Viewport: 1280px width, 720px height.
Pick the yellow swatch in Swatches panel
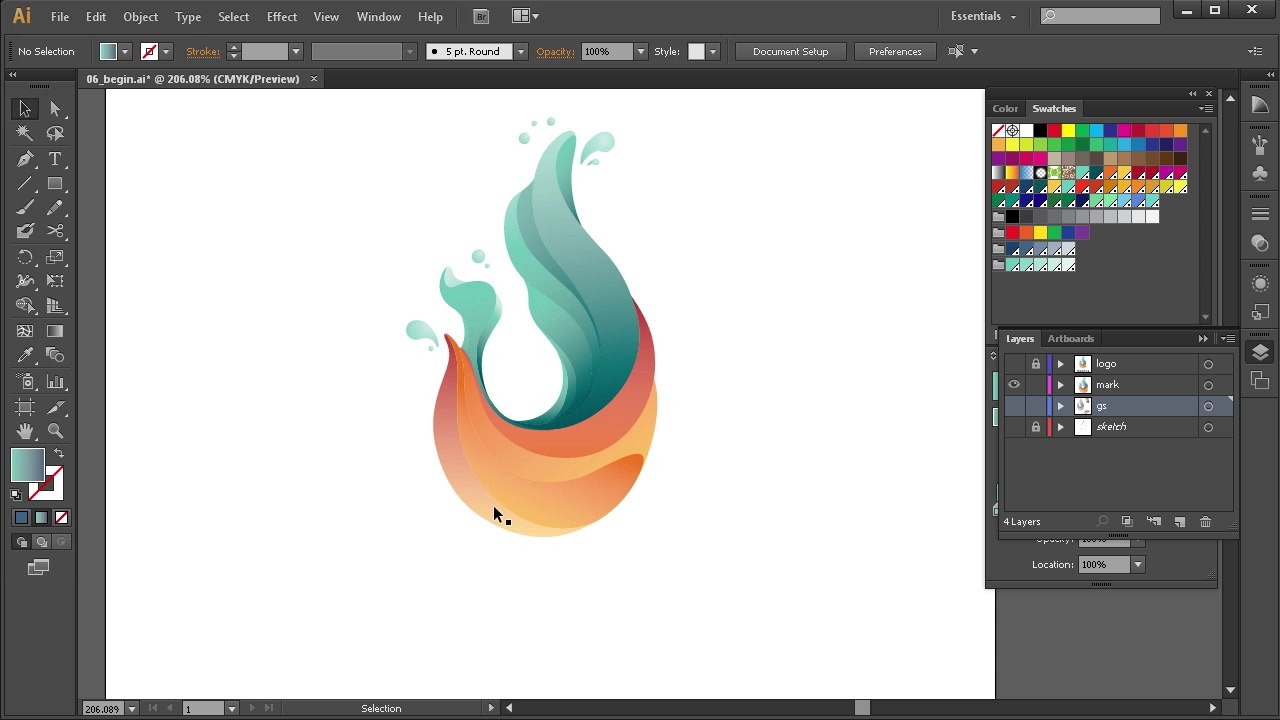coord(1068,131)
